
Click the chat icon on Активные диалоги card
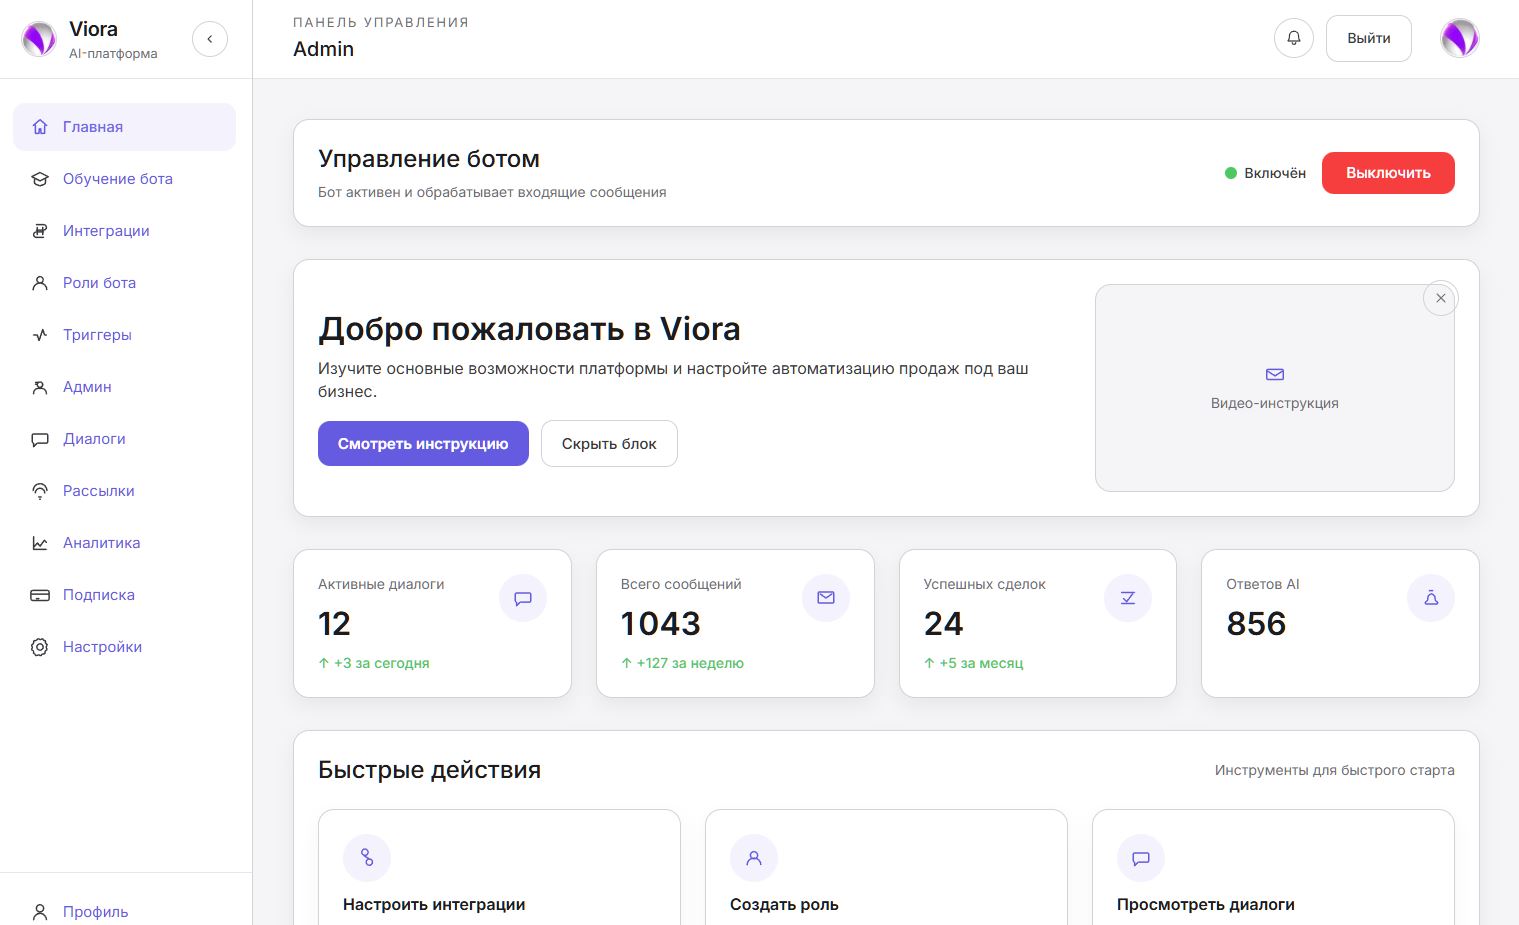523,598
